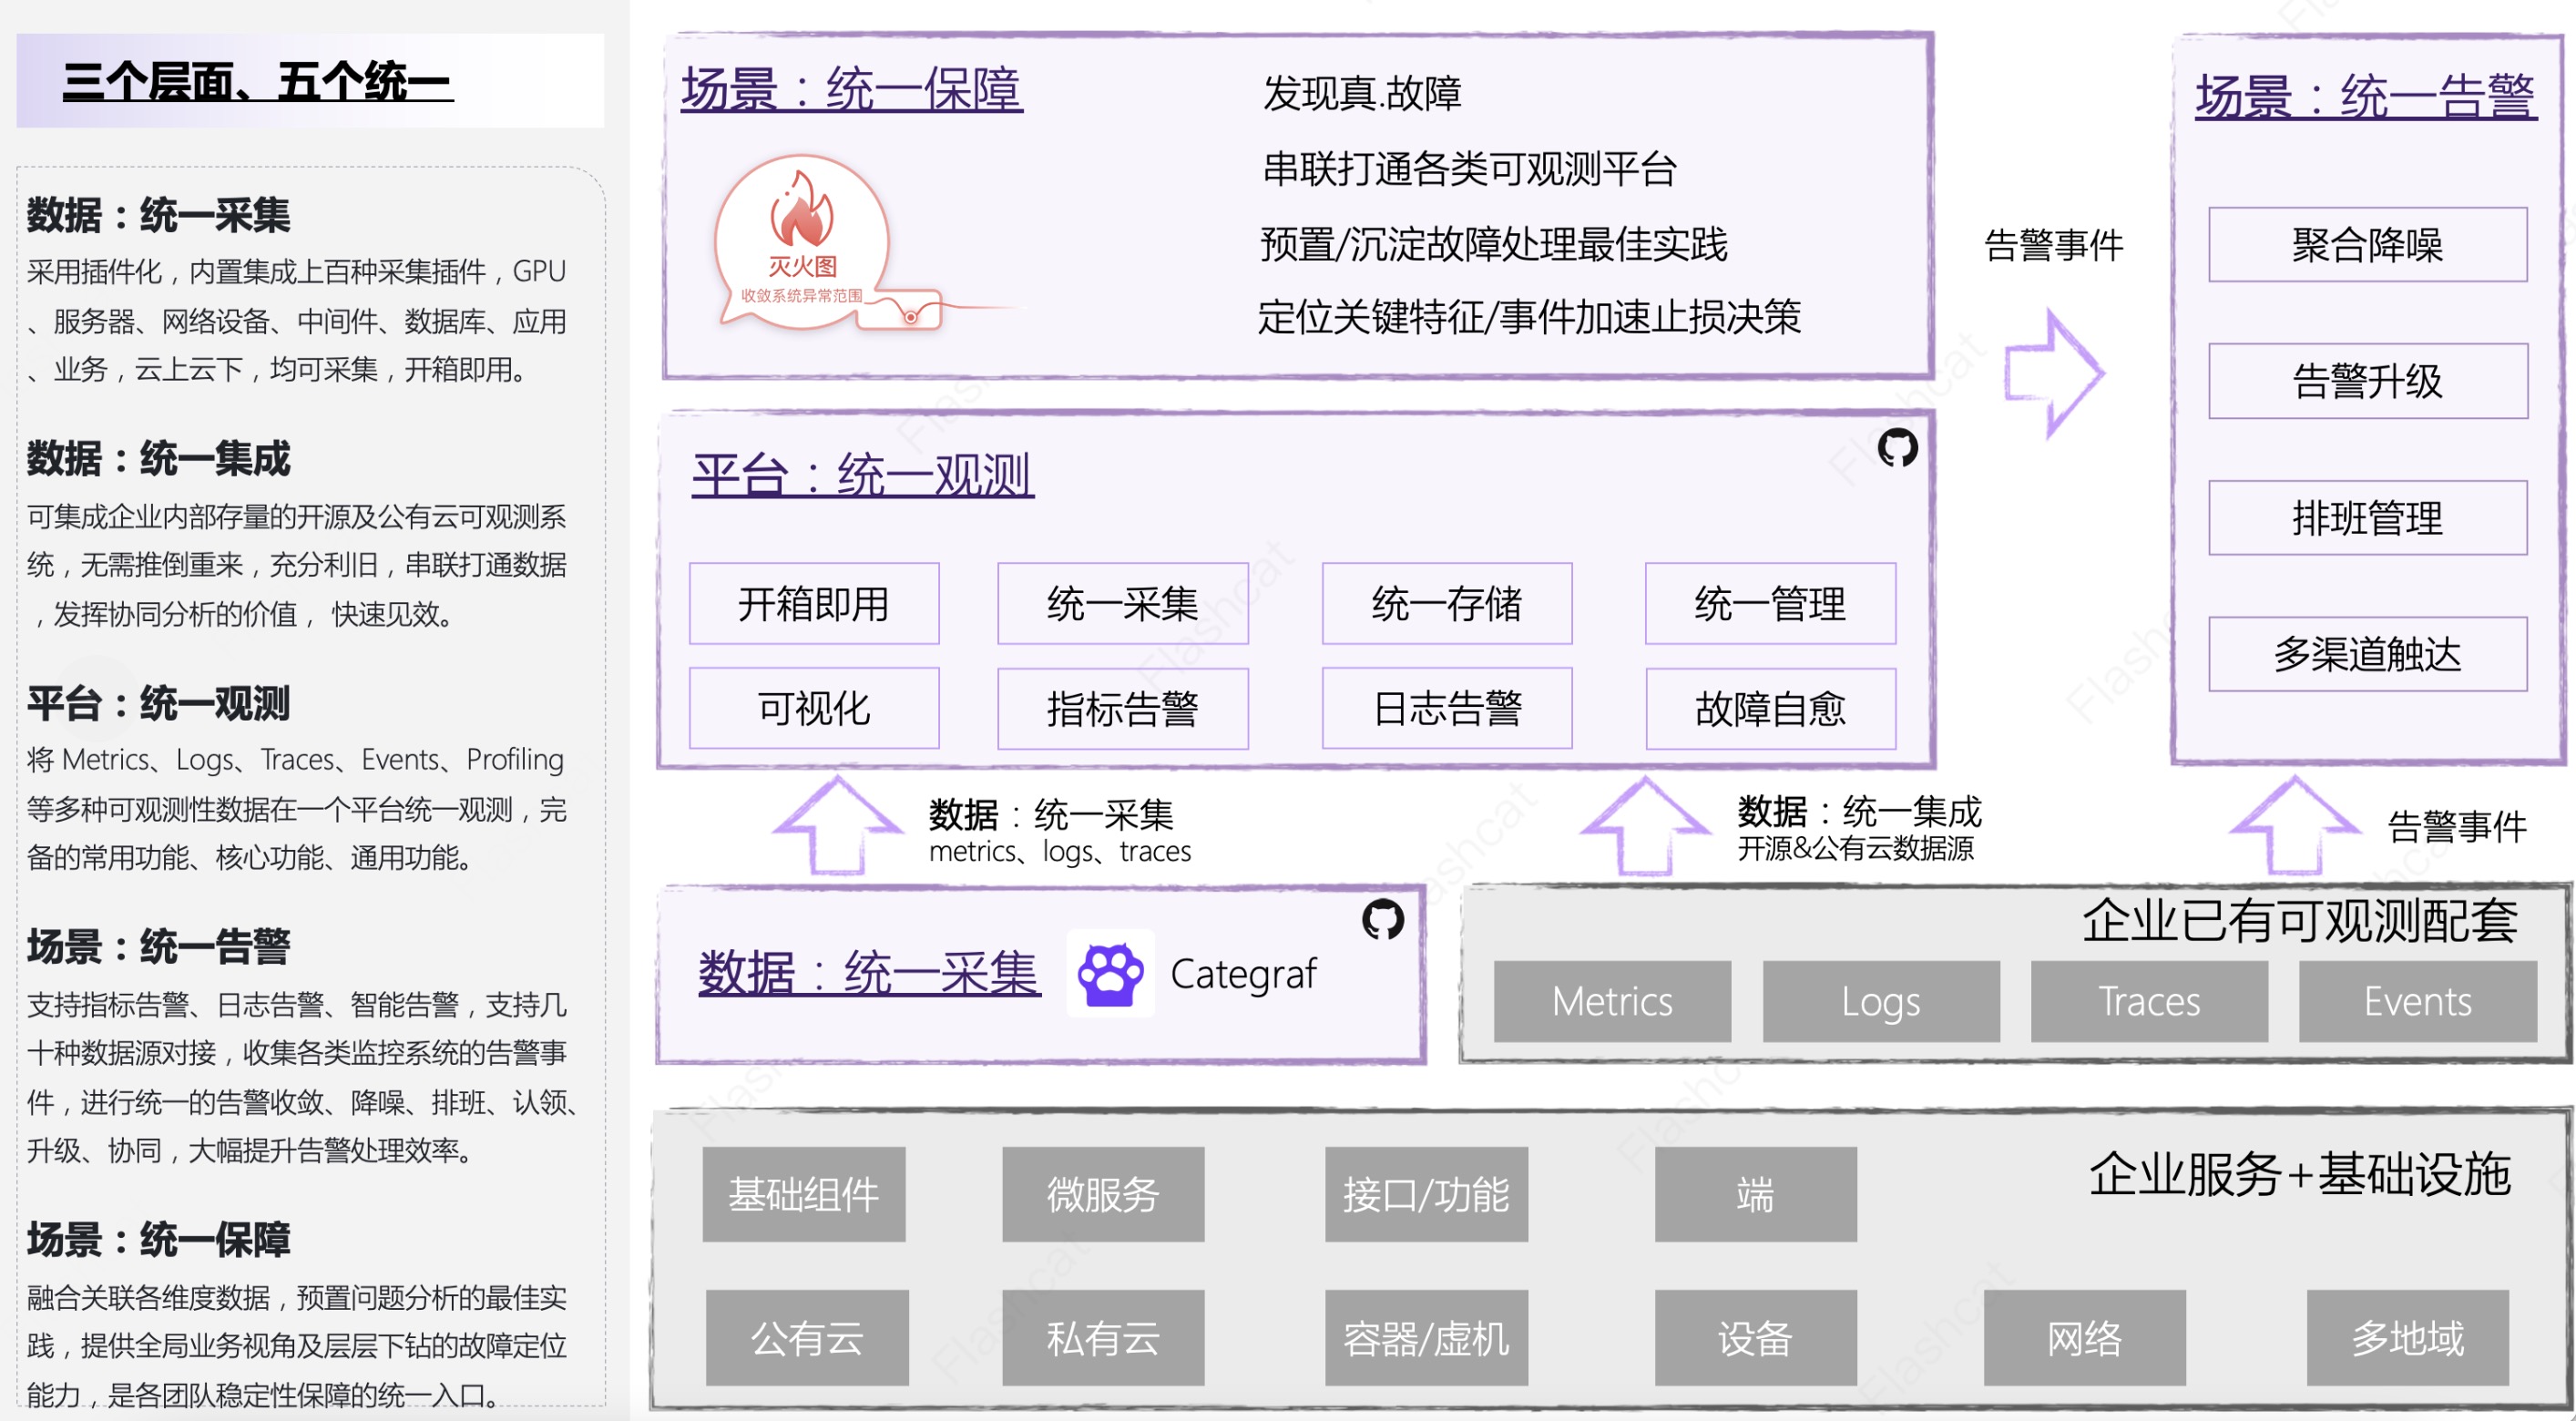Click the text 定位关键特征/事件加速止损决策
Viewport: 2576px width, 1421px height.
tap(1529, 316)
